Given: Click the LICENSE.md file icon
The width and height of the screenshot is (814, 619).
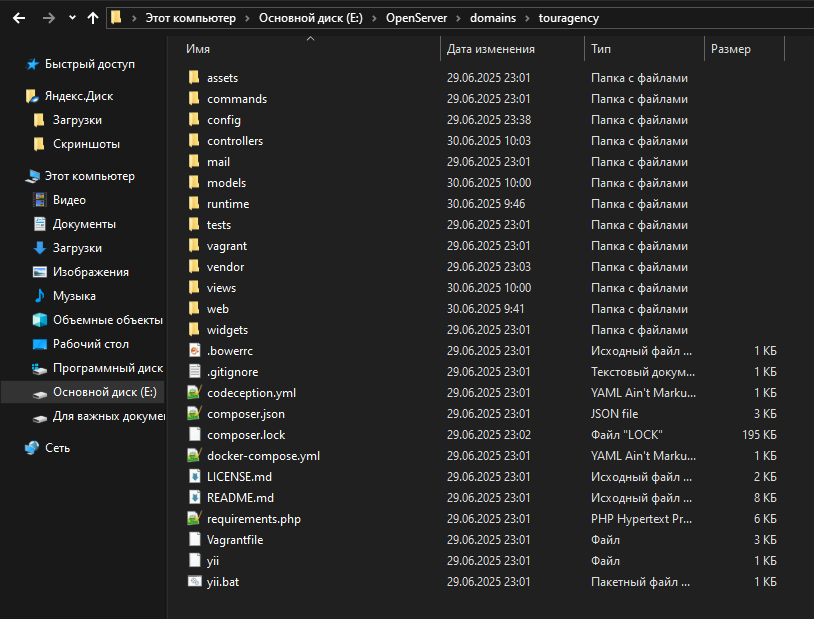Looking at the screenshot, I should (x=195, y=476).
